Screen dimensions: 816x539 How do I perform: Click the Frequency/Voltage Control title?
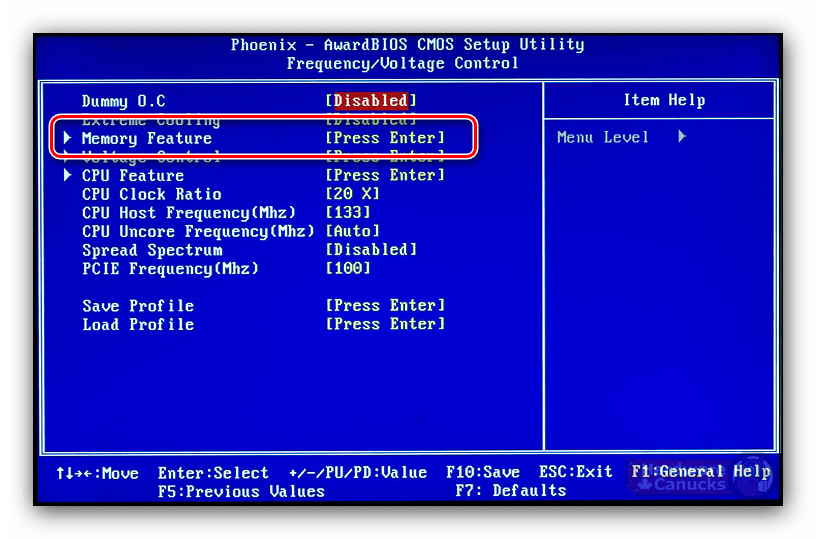tap(402, 63)
